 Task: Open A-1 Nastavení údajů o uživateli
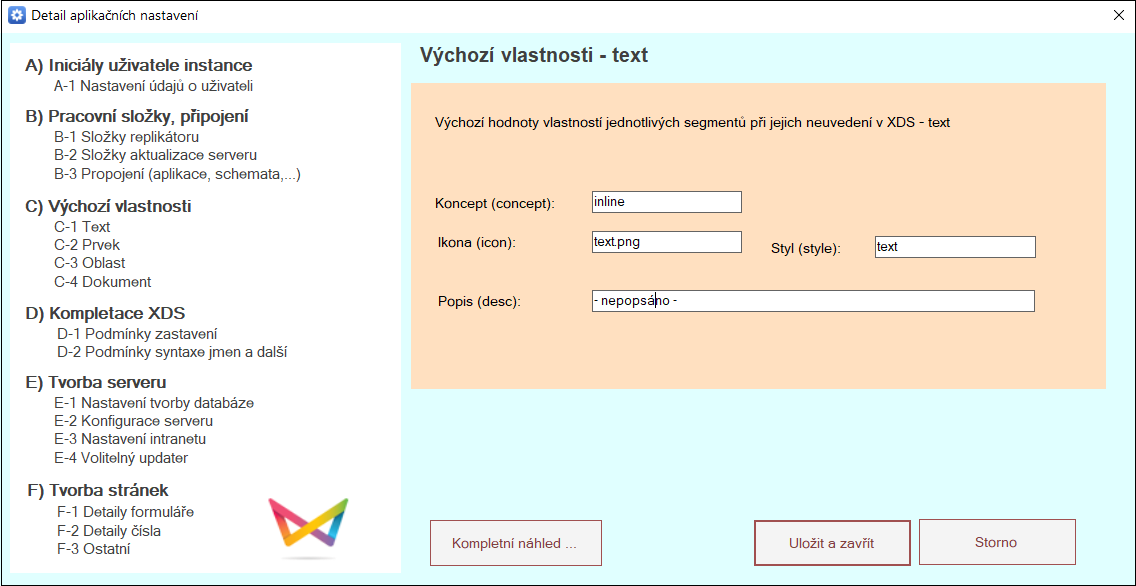click(x=153, y=86)
